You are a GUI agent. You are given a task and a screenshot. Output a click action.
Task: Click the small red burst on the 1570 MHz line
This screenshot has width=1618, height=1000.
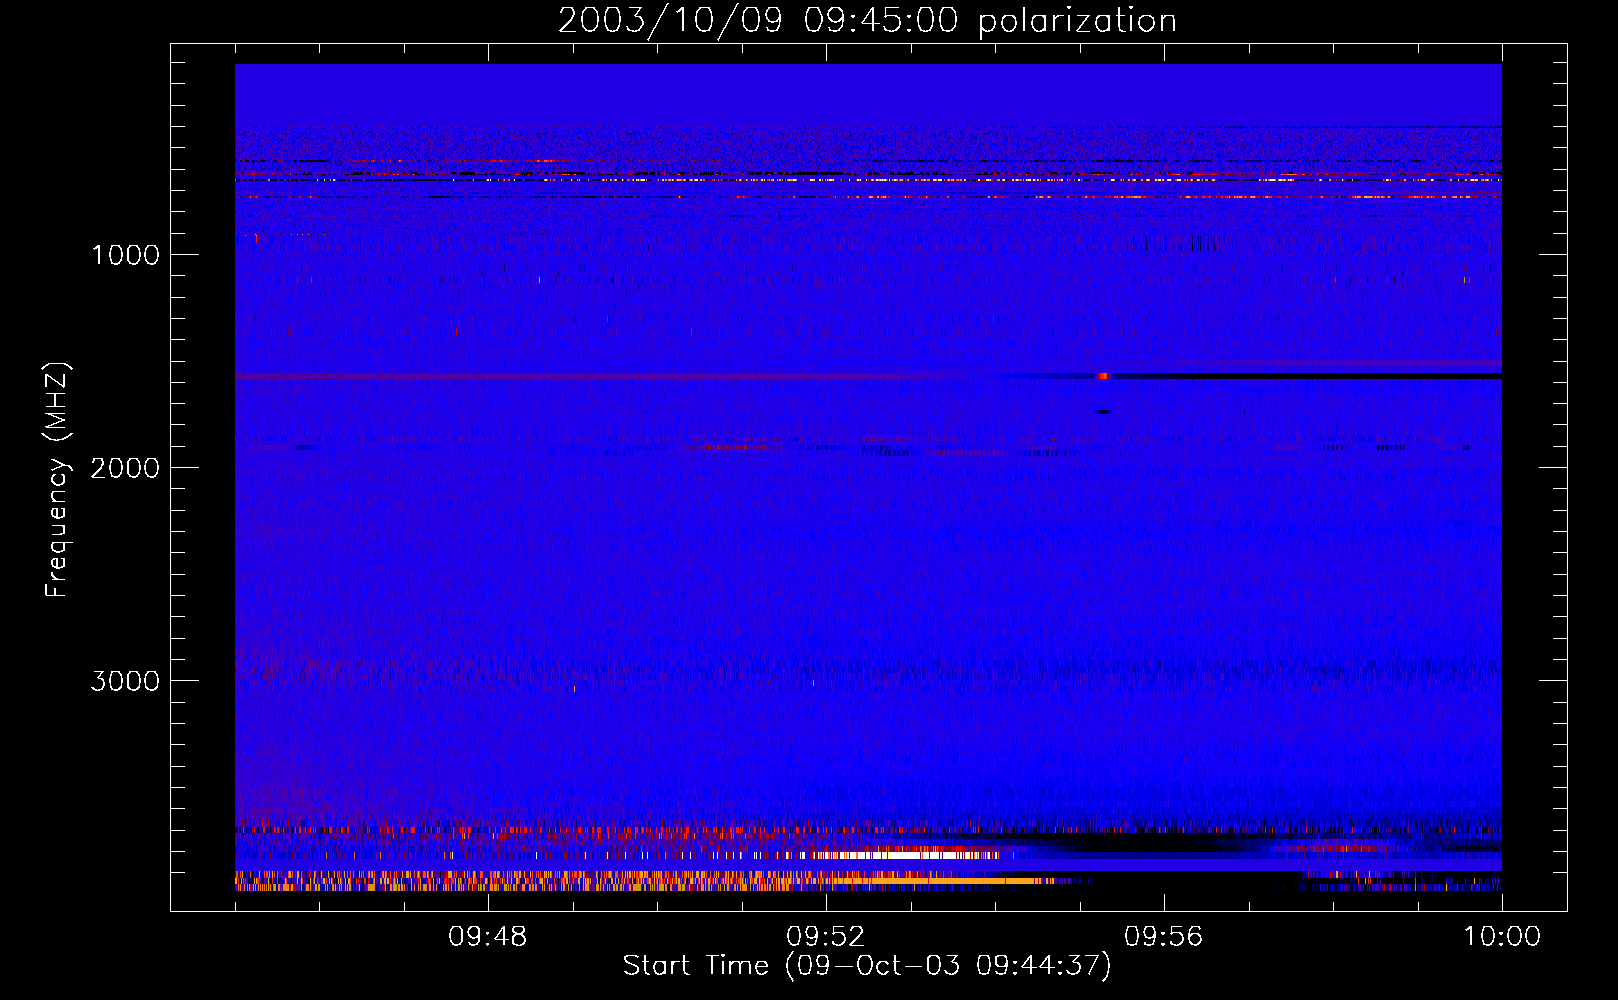1103,376
